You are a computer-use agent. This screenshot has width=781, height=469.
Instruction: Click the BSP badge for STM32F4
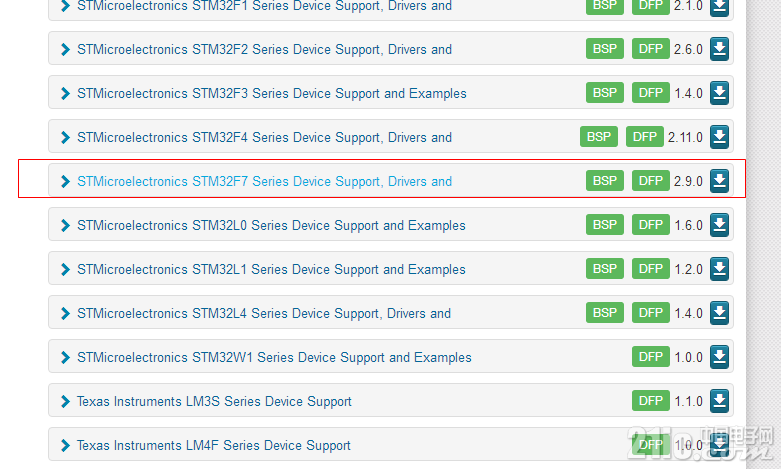pos(599,136)
